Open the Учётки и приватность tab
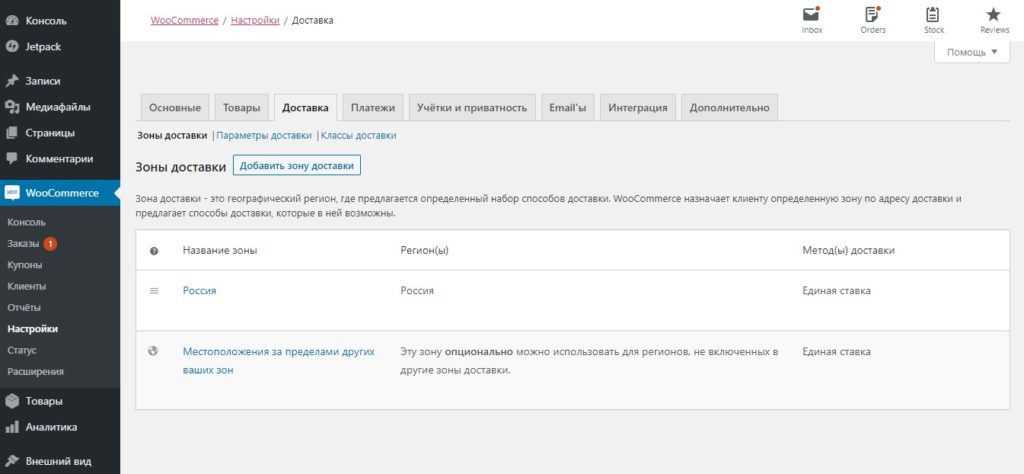Image resolution: width=1024 pixels, height=474 pixels. point(472,108)
